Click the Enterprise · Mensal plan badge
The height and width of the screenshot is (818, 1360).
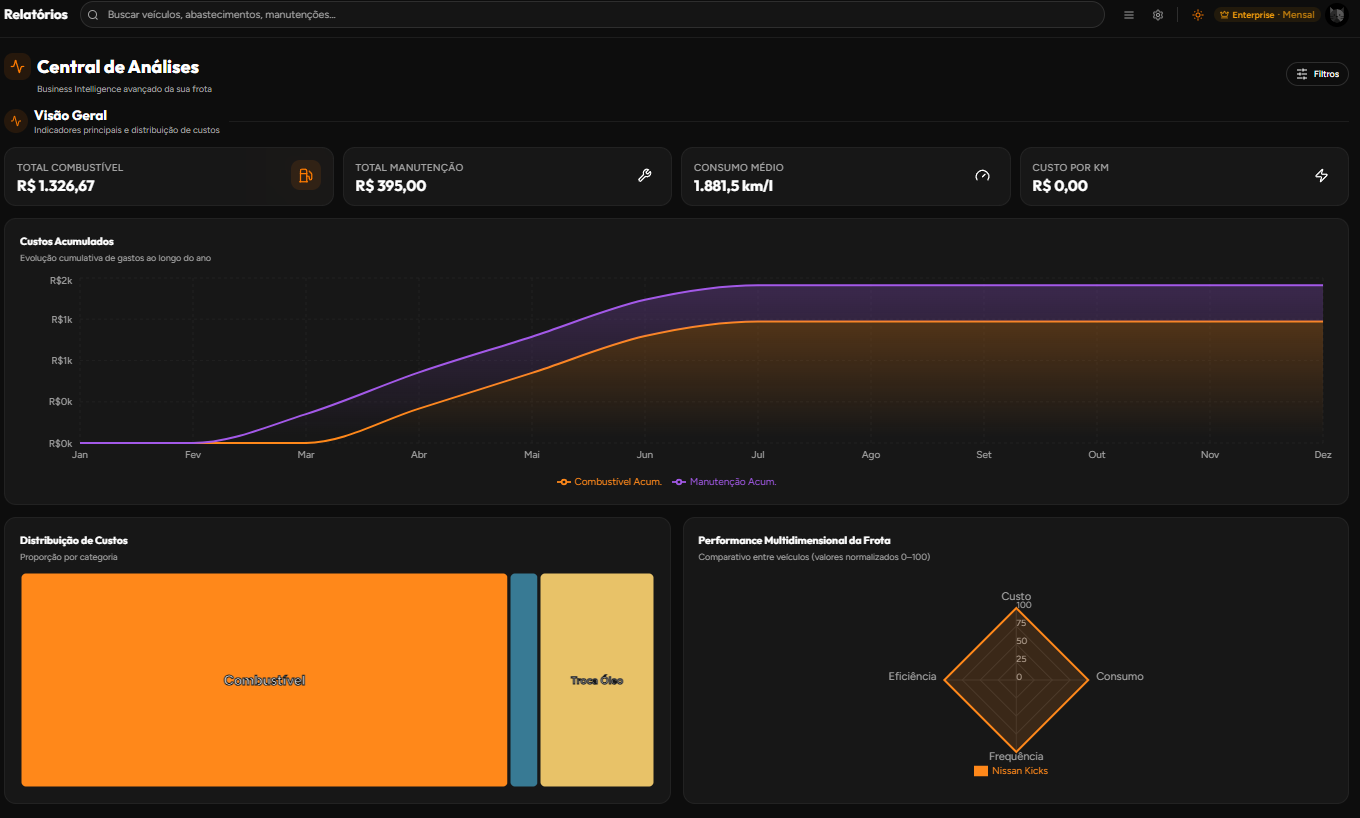tap(1267, 15)
